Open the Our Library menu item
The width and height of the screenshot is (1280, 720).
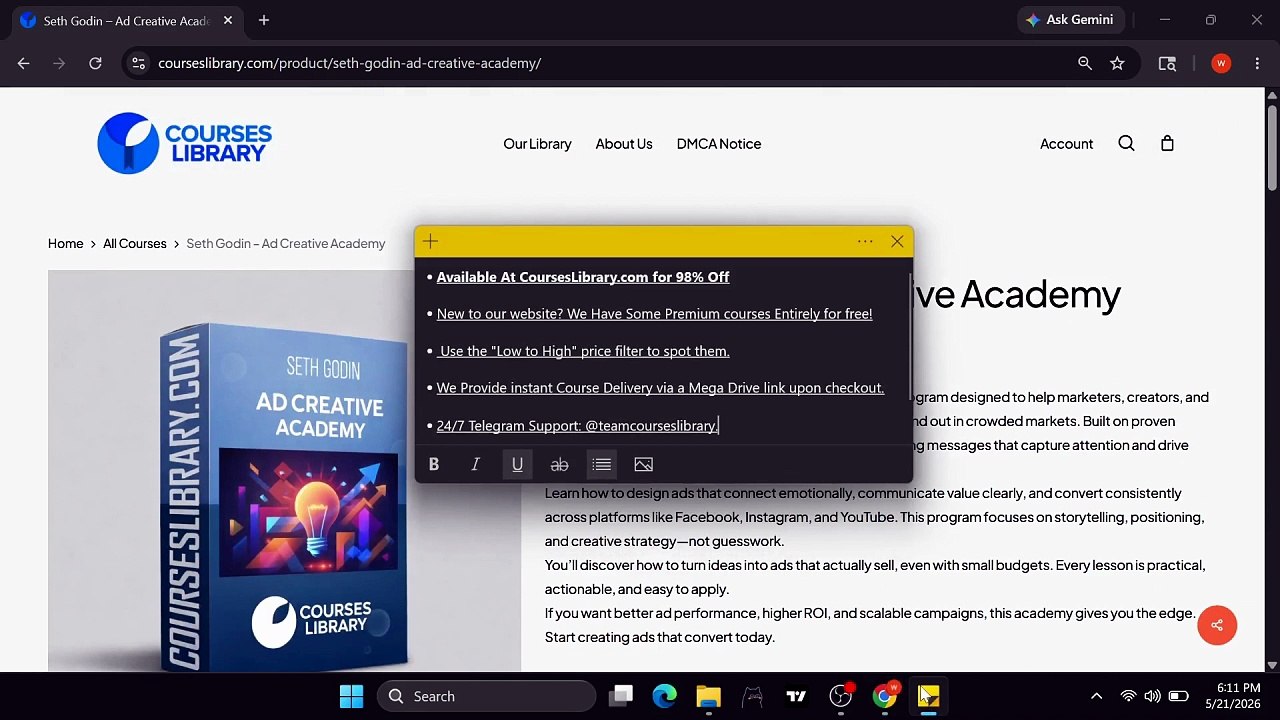pos(537,144)
